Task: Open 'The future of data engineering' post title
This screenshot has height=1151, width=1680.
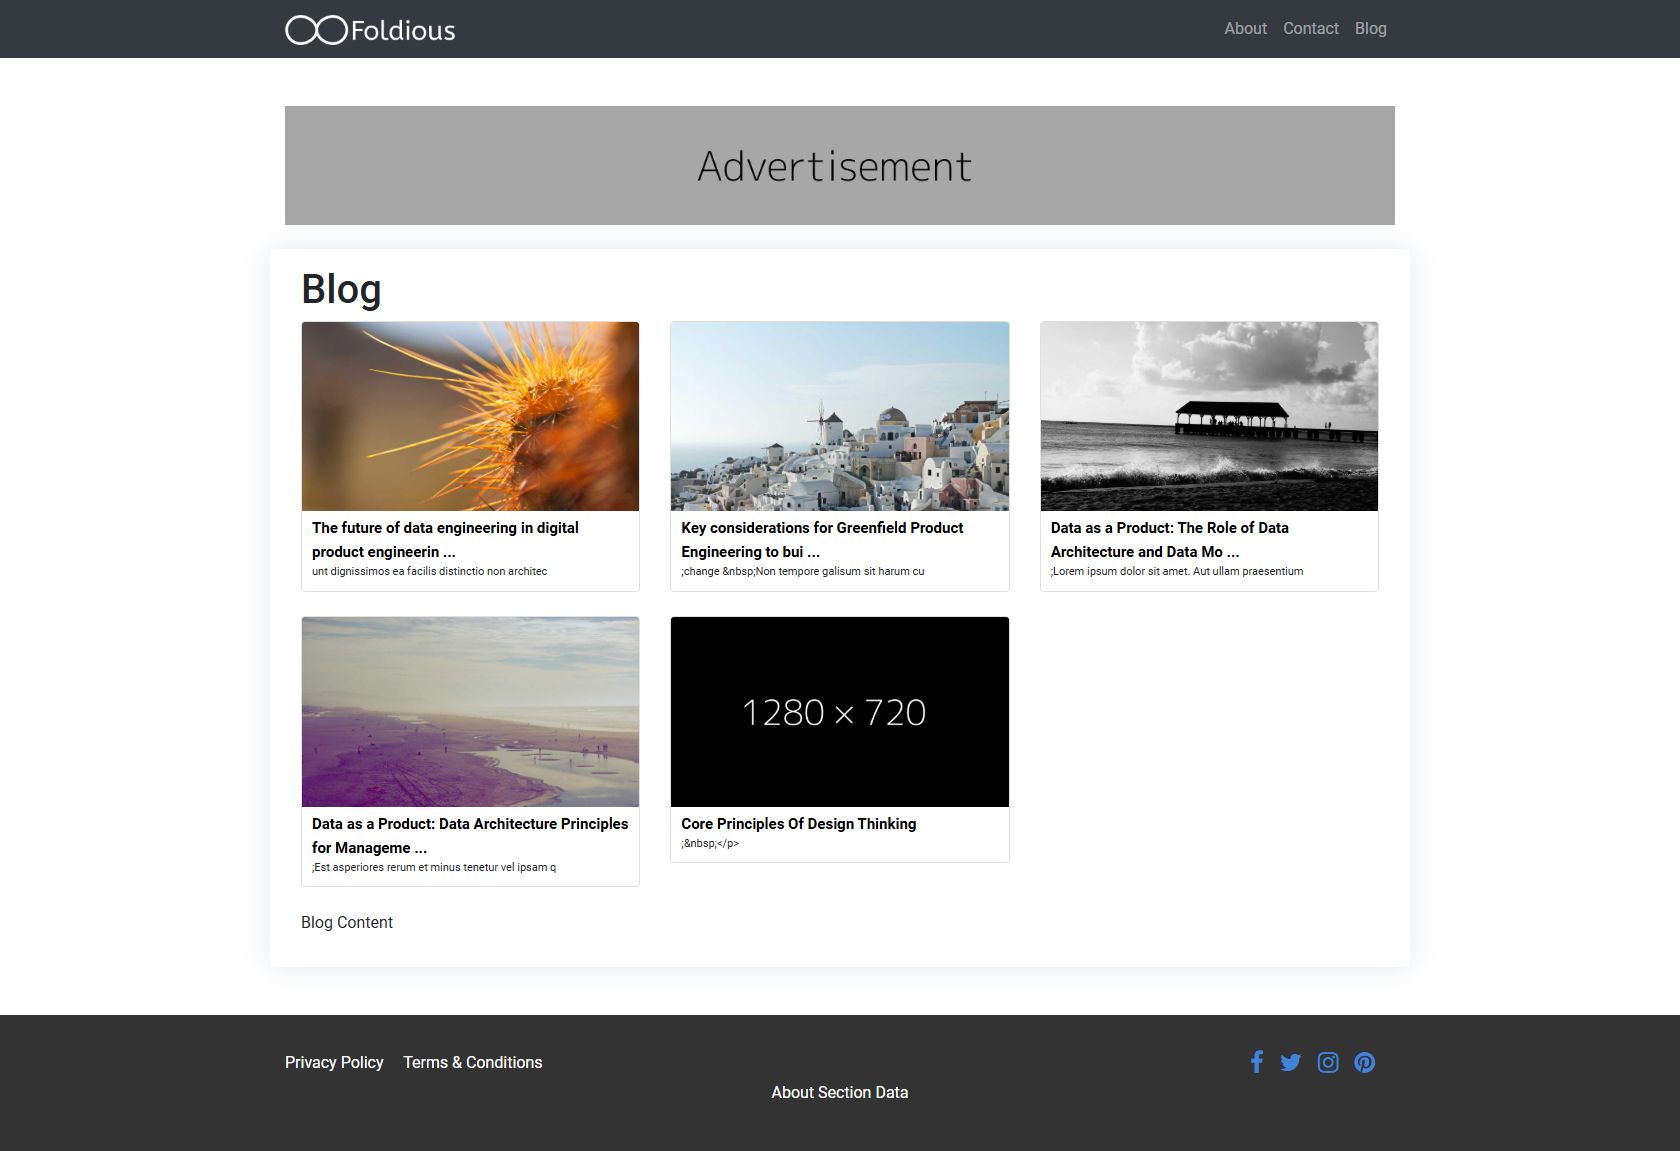Action: click(445, 539)
